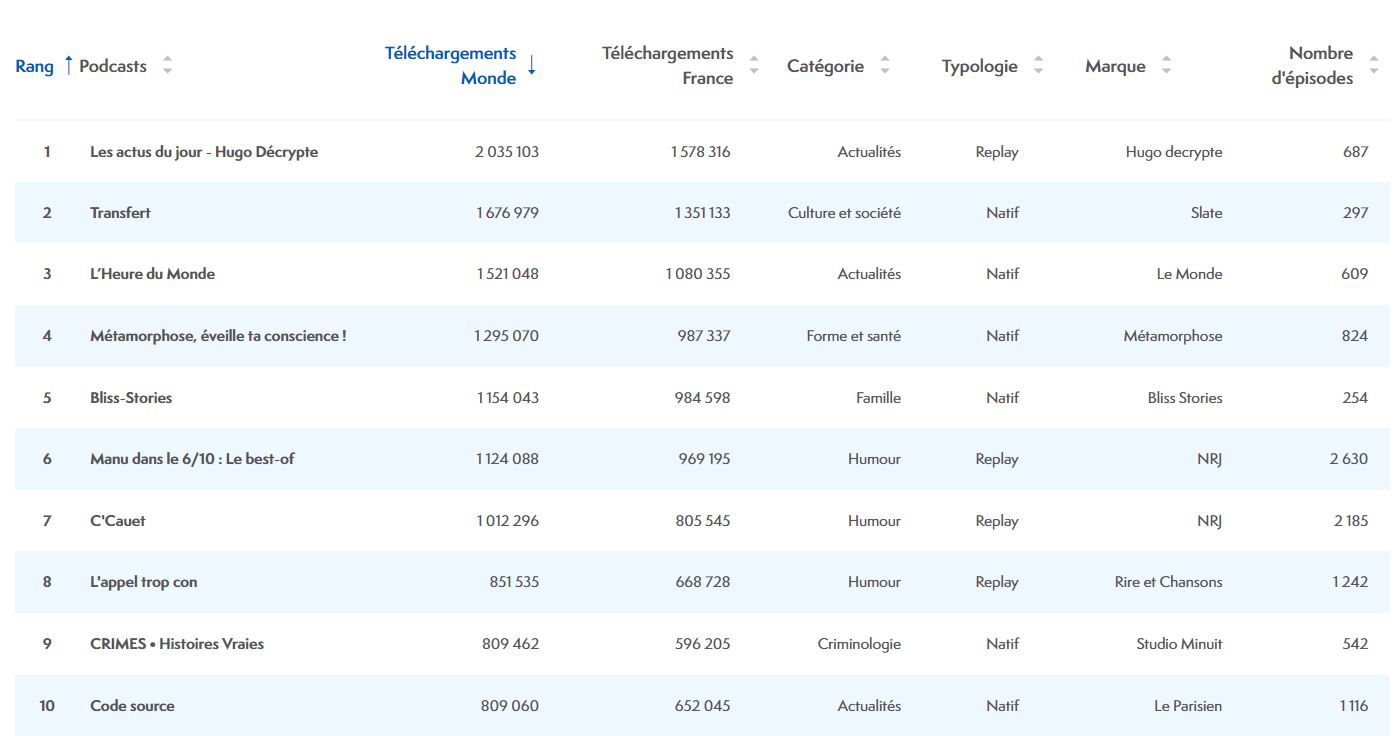This screenshot has width=1398, height=736.
Task: Click NRJ brand in Manu dans le 6/10 row
Action: click(x=1208, y=459)
